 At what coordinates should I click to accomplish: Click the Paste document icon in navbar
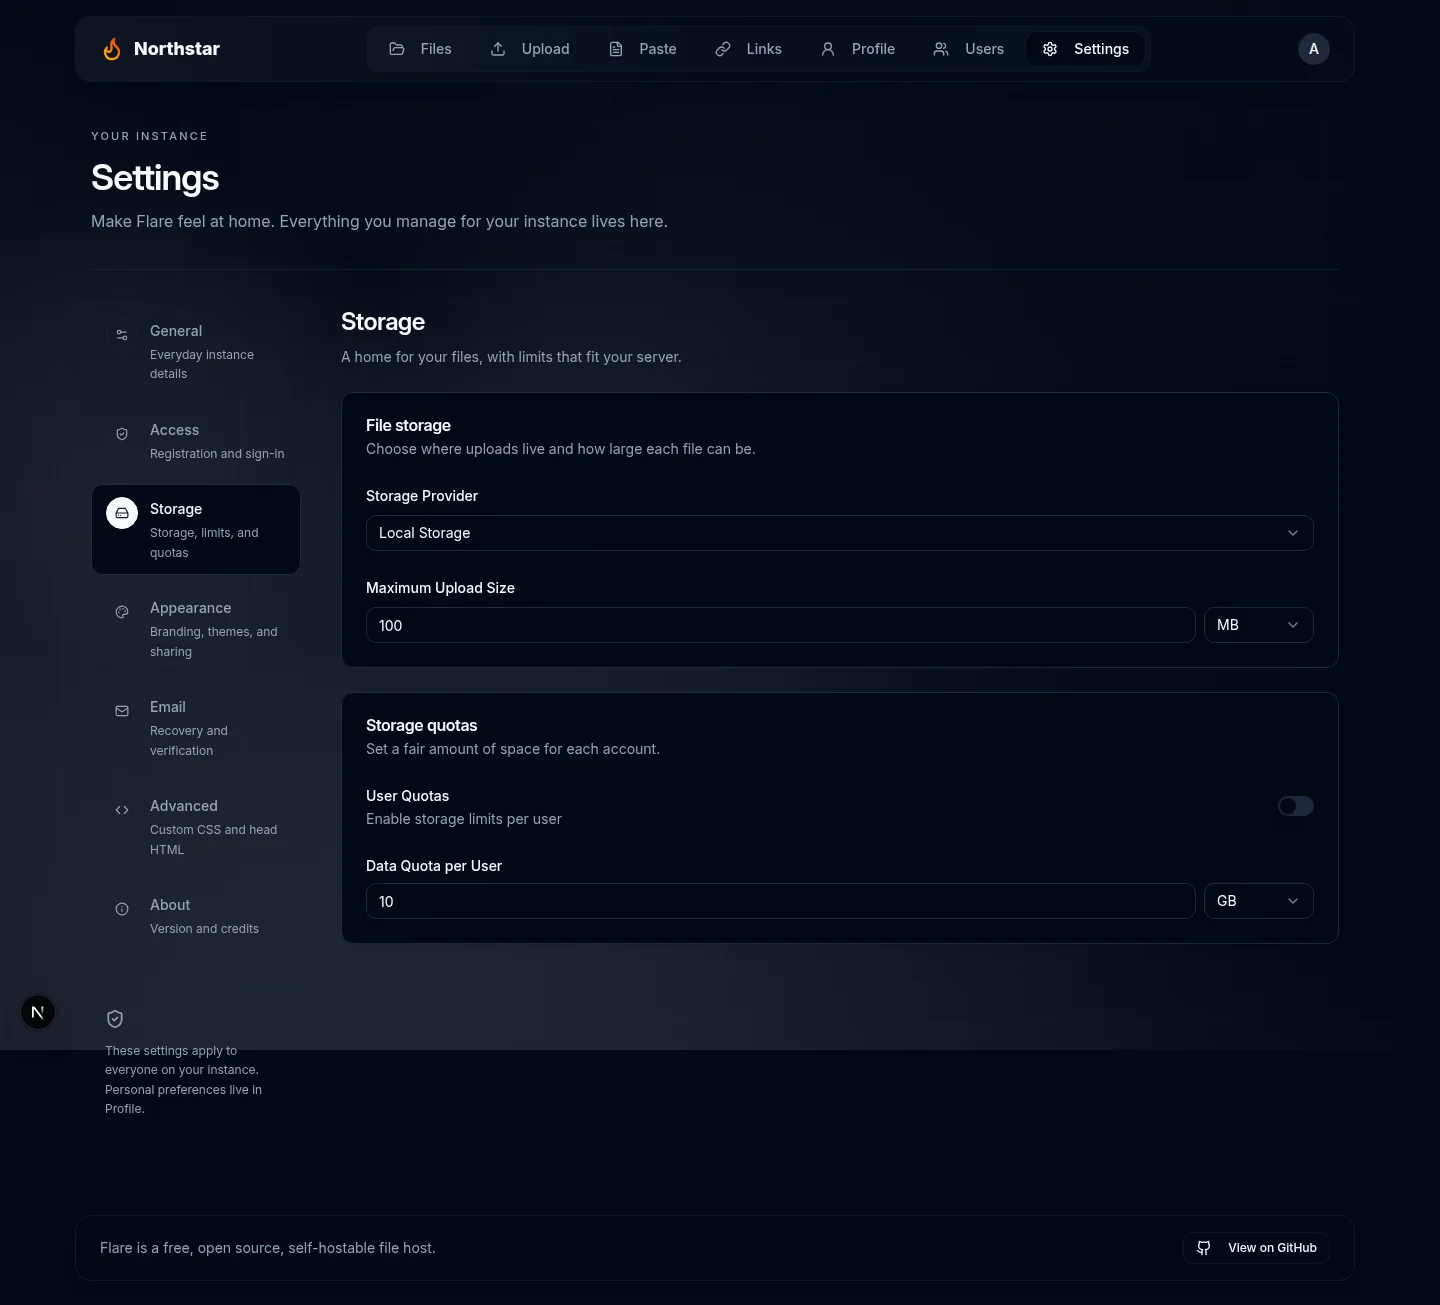616,49
